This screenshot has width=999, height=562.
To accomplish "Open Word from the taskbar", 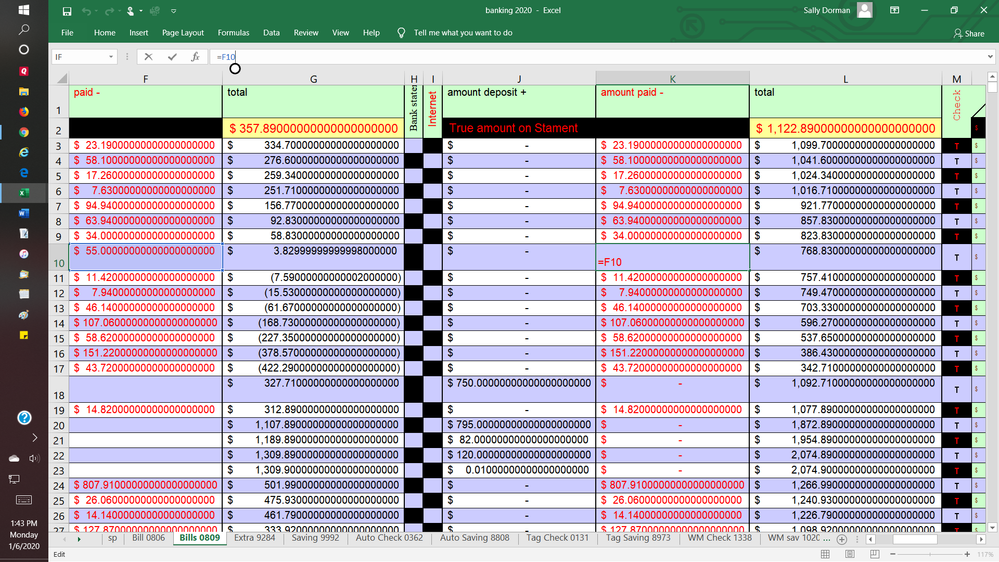I will pos(24,213).
